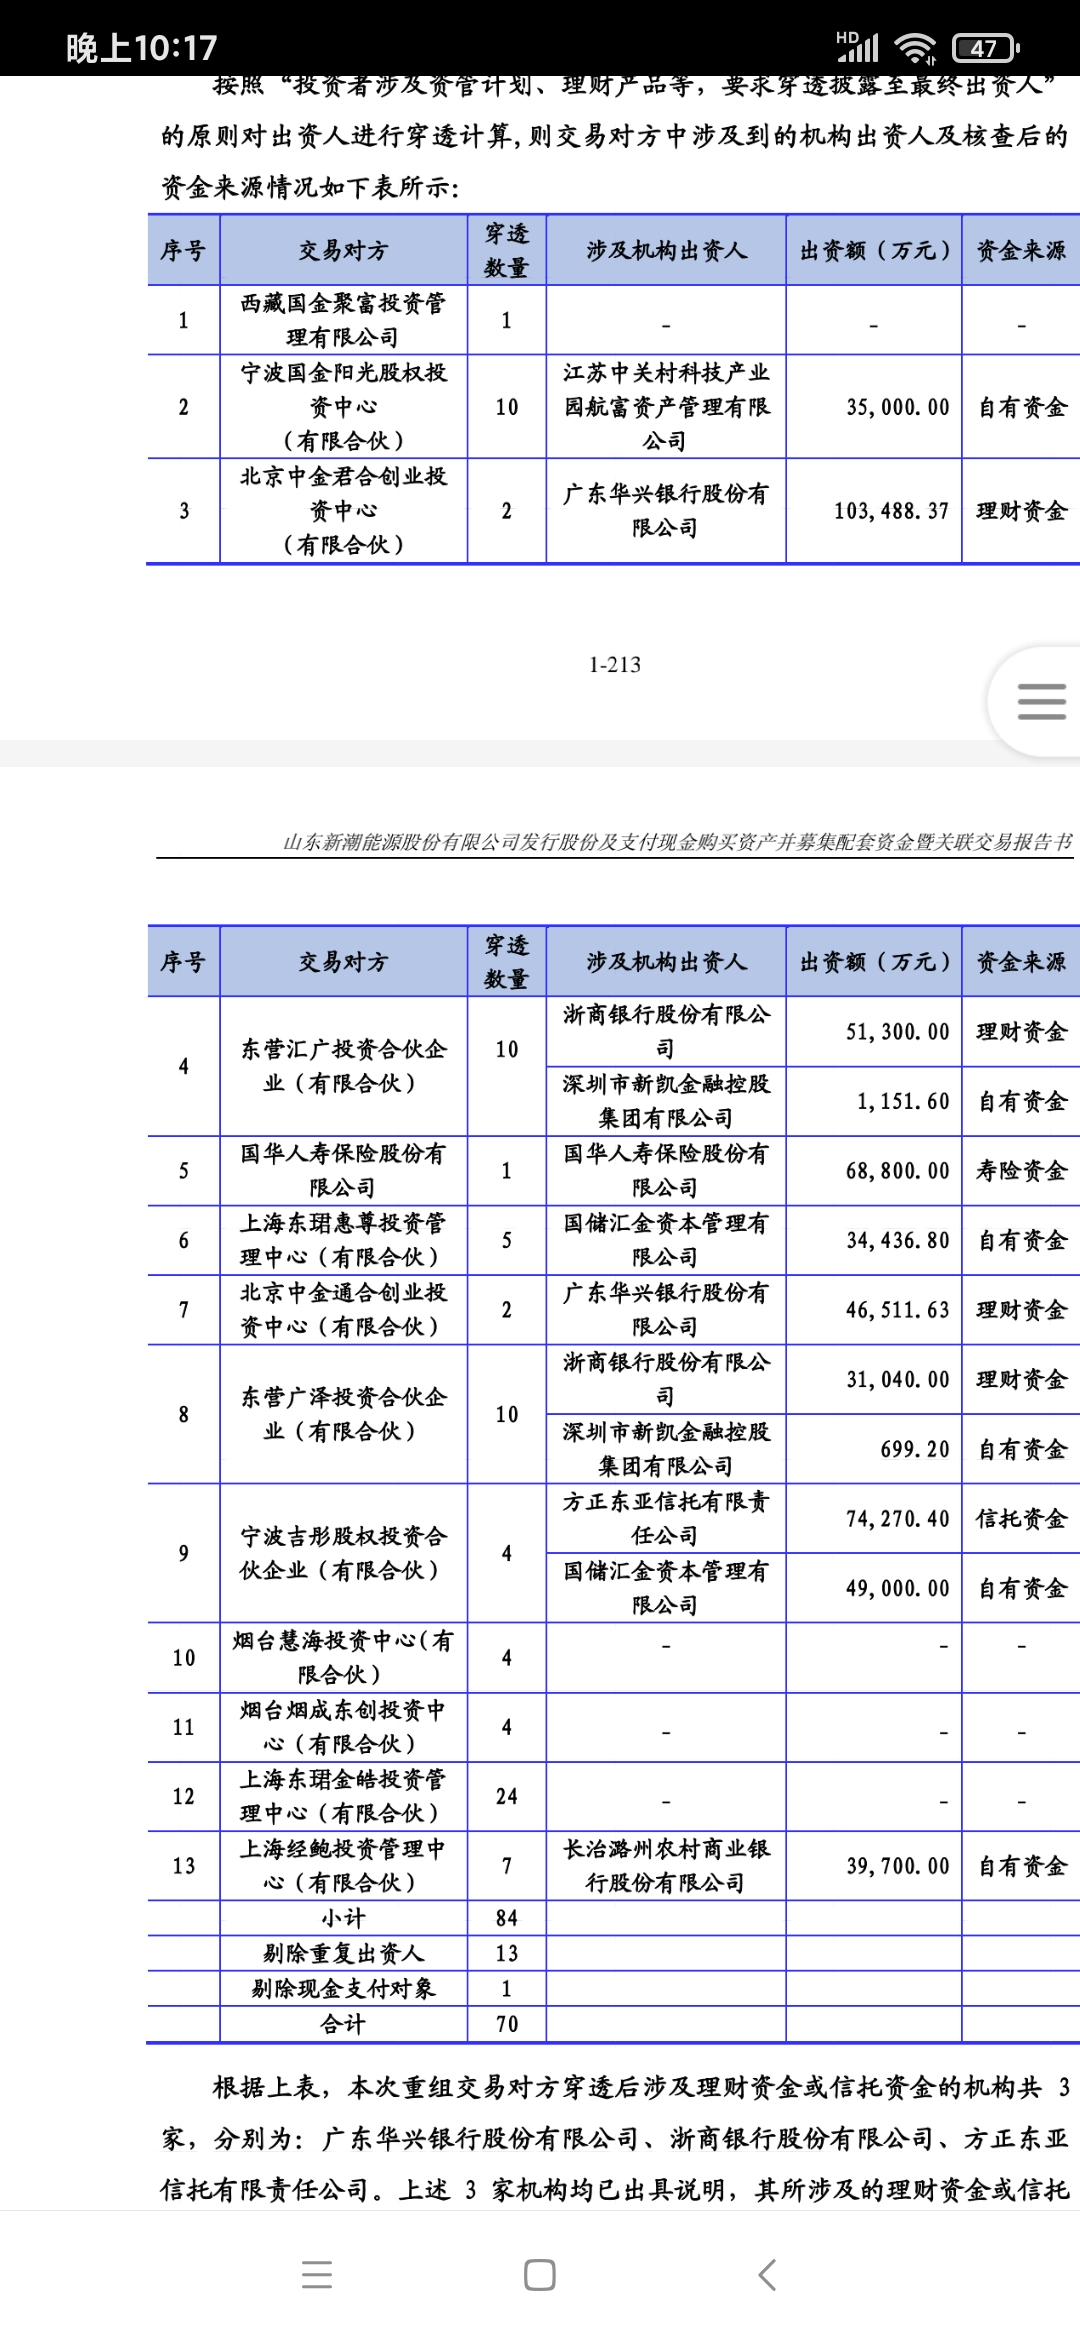The width and height of the screenshot is (1080, 2340).
Task: Select cell 烟台慧海投资中心
Action: (x=343, y=1657)
